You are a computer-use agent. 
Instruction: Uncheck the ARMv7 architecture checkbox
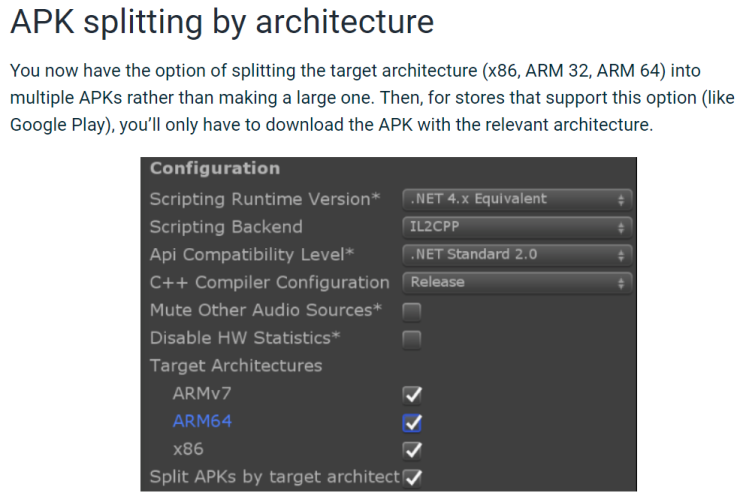tap(411, 394)
